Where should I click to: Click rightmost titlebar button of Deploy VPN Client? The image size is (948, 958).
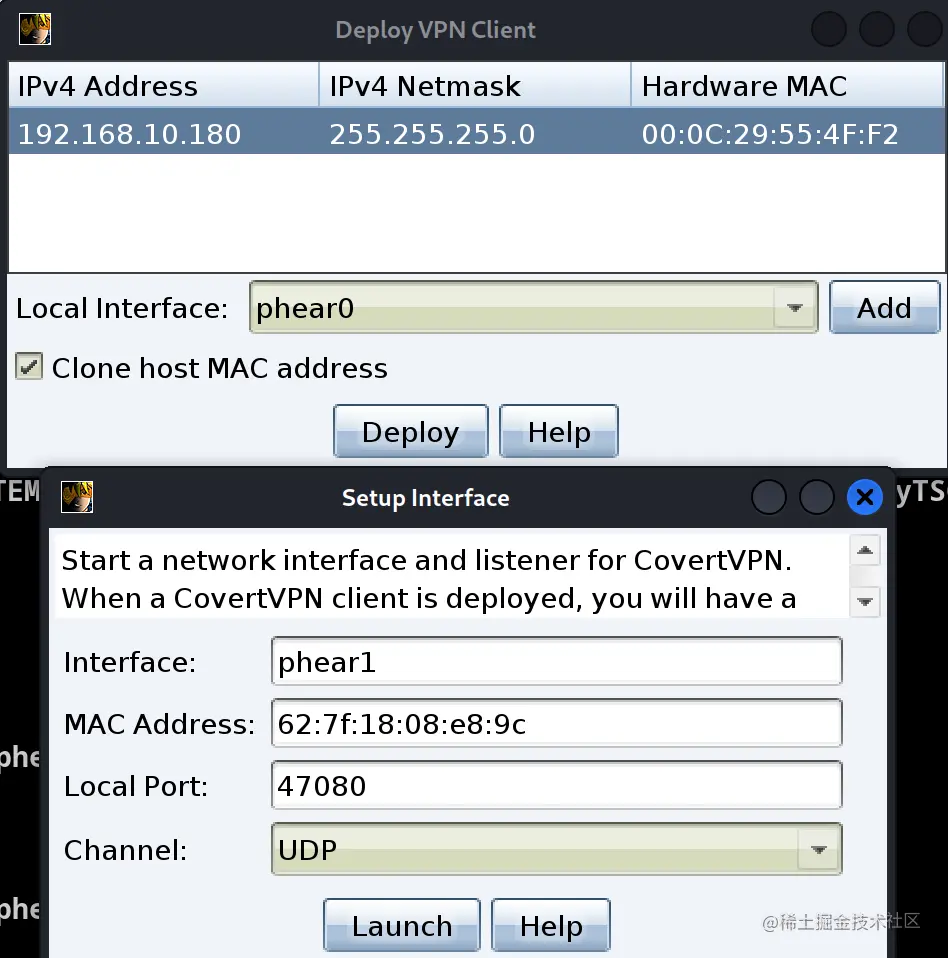(925, 29)
